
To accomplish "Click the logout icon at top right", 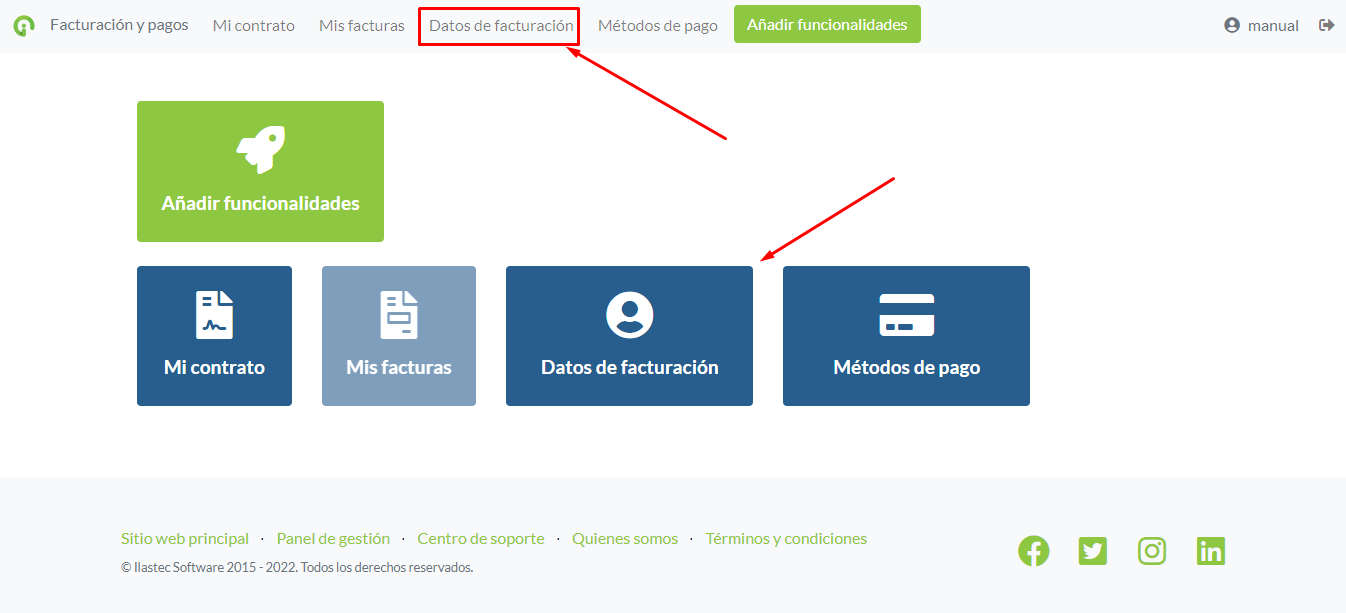I will tap(1327, 25).
